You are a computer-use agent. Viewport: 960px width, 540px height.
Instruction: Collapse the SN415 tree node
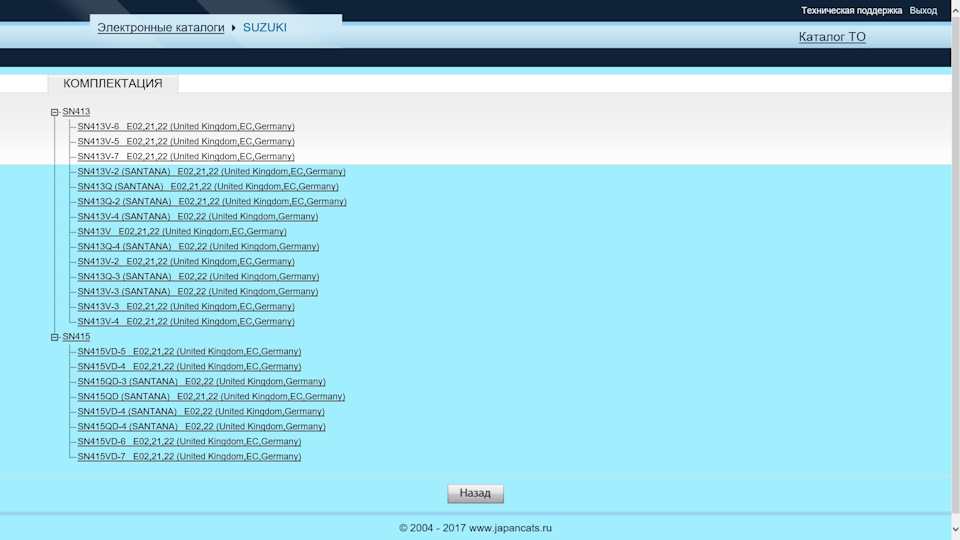click(x=54, y=337)
